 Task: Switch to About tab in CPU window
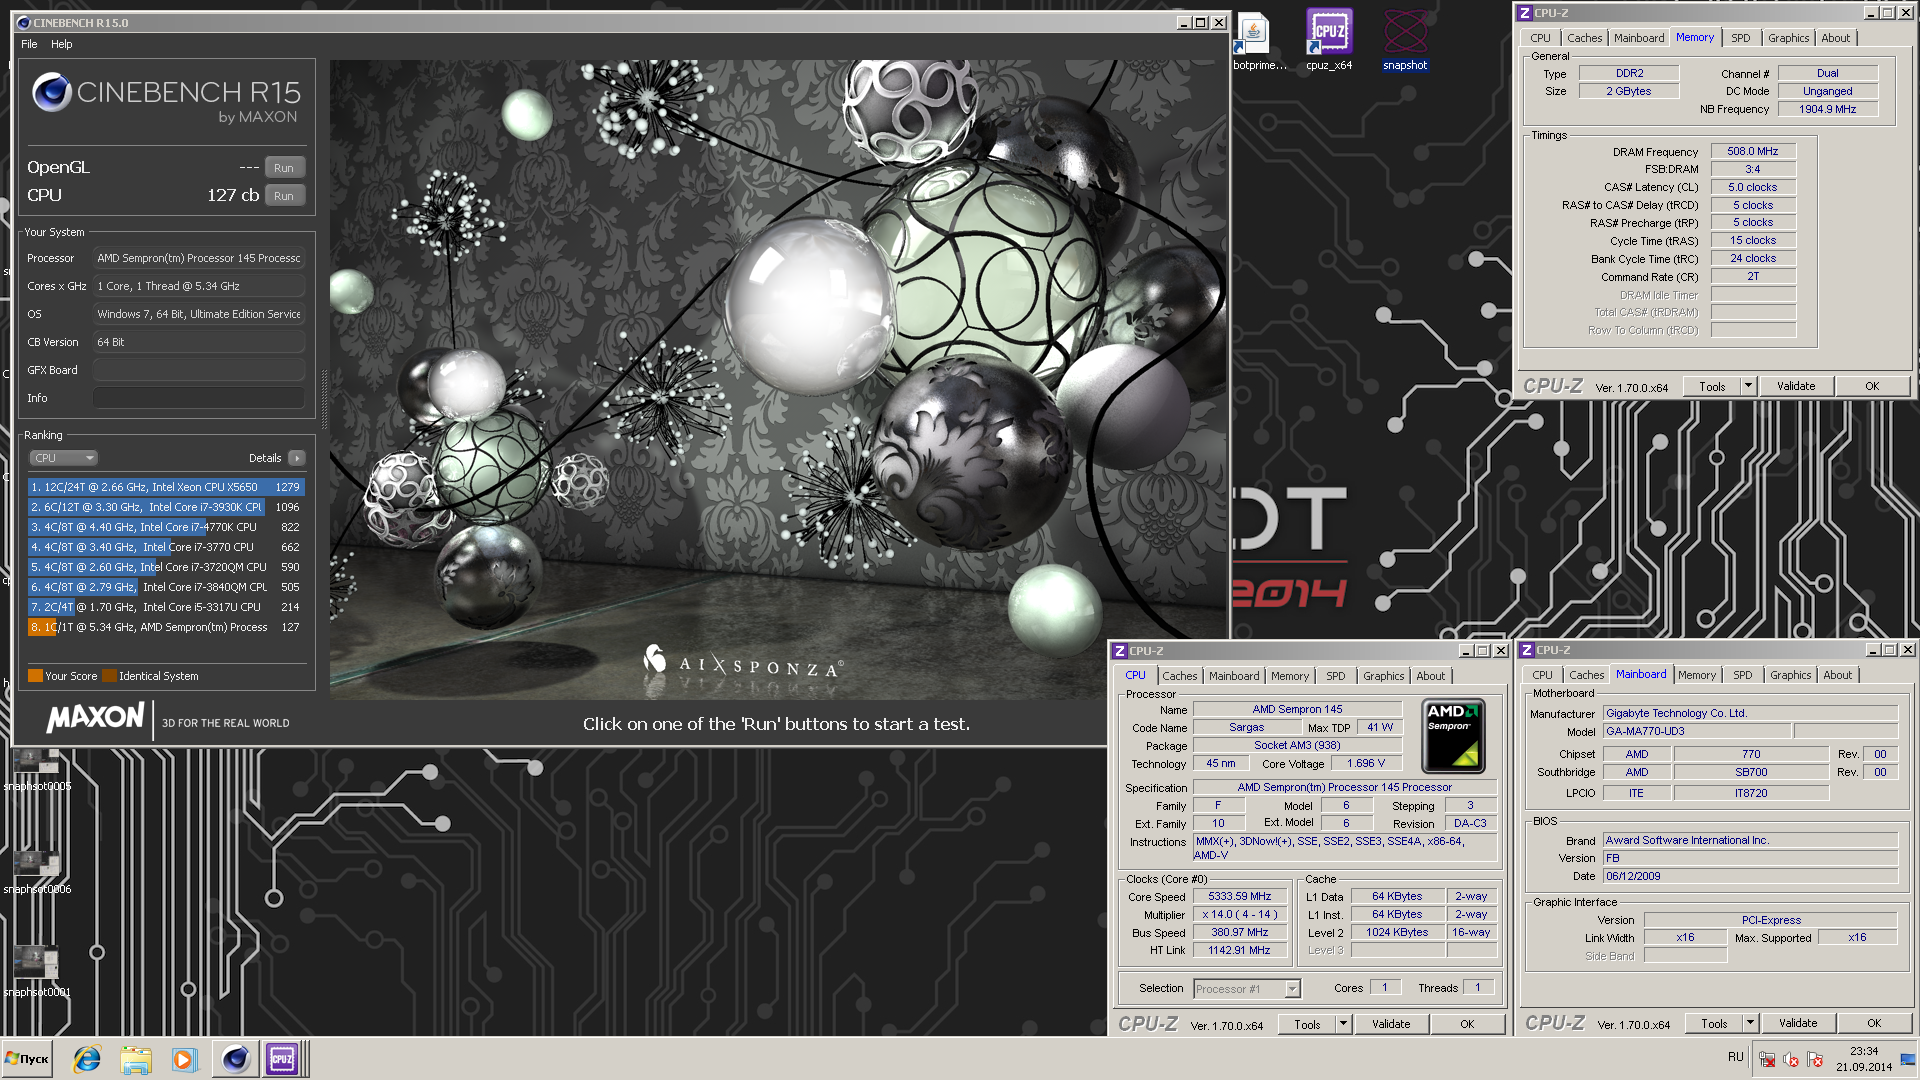tap(1430, 676)
